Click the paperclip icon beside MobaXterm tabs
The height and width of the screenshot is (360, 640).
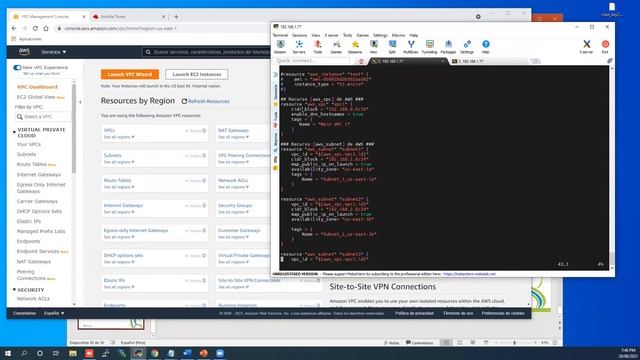[610, 61]
